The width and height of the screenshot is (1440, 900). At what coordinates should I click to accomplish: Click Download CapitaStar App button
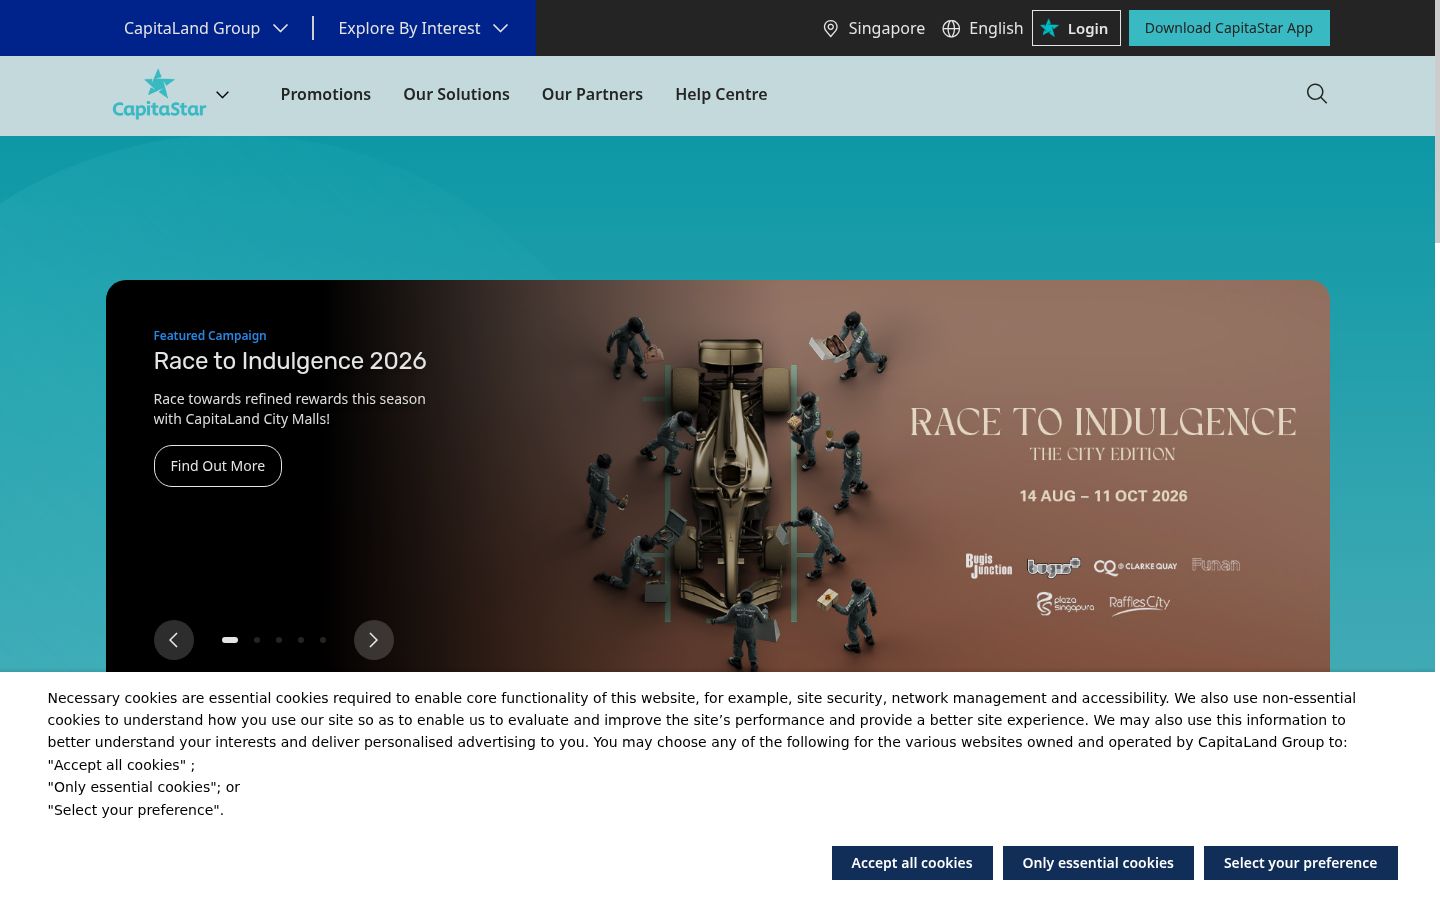tap(1229, 28)
